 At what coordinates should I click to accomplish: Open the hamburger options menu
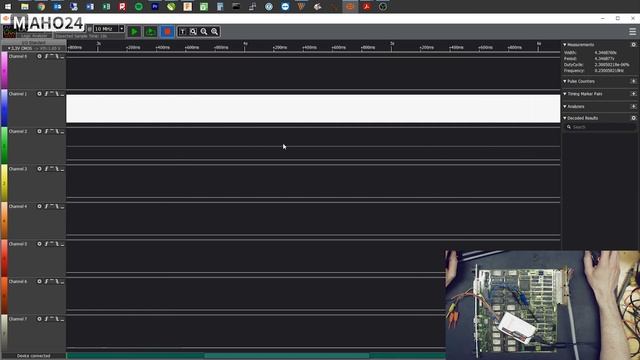pos(632,31)
